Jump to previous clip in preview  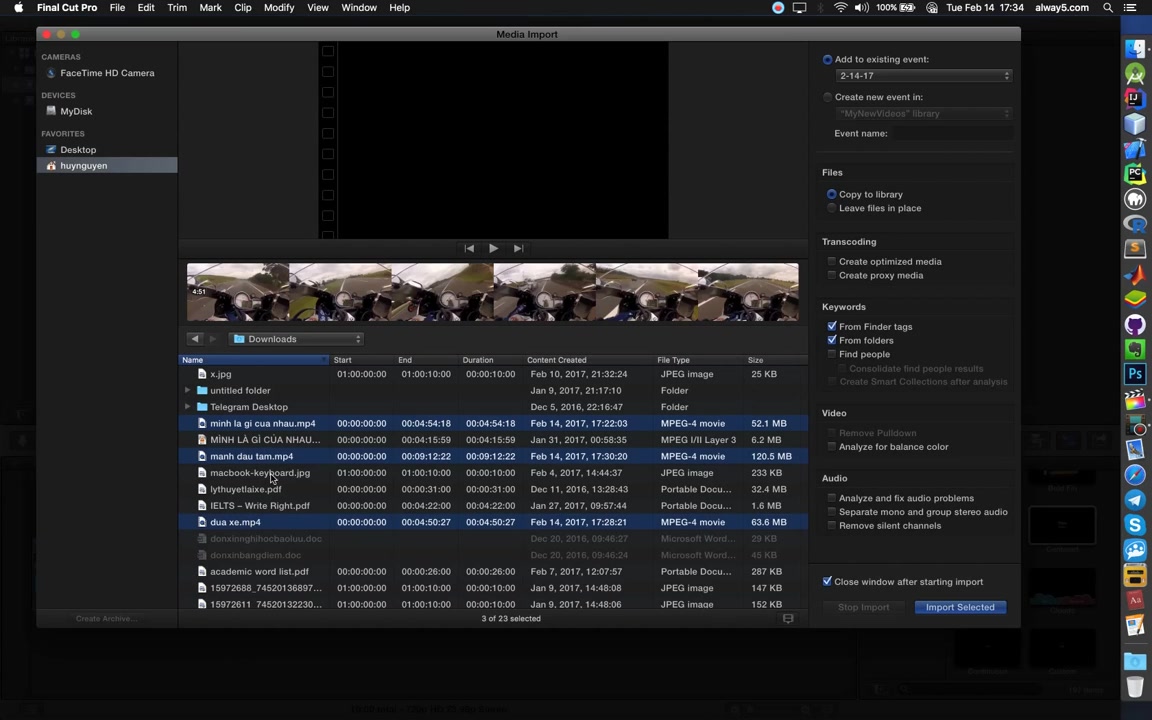469,248
